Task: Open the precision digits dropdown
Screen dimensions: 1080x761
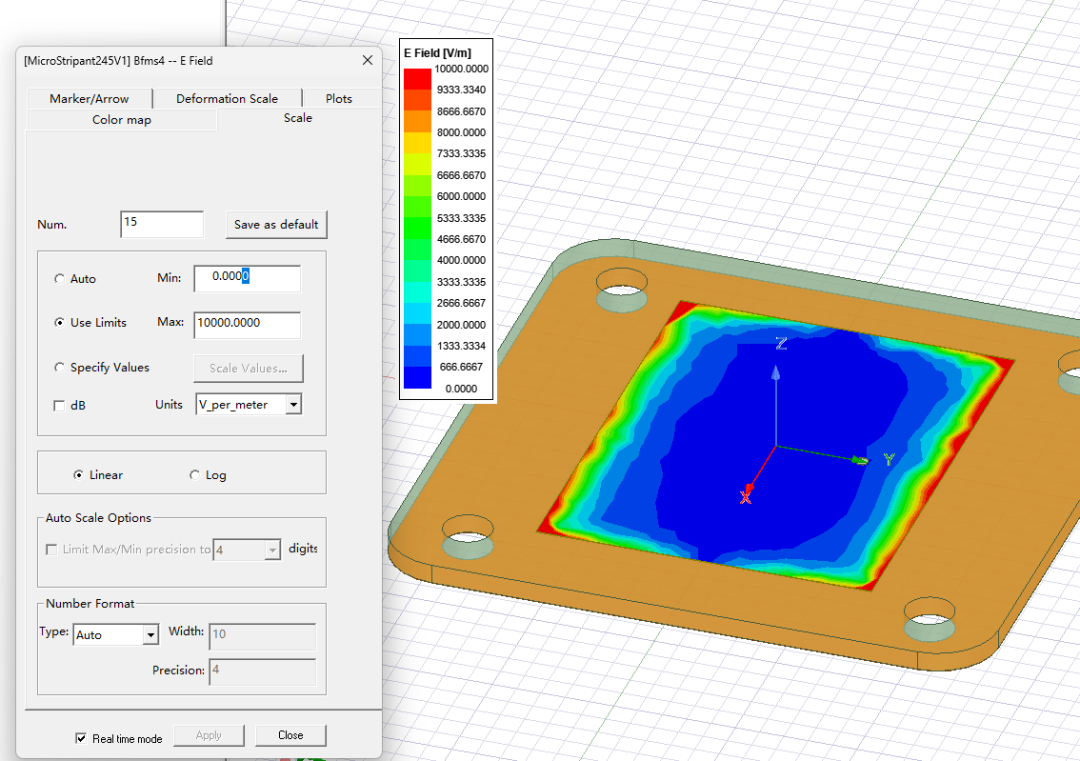Action: click(272, 549)
